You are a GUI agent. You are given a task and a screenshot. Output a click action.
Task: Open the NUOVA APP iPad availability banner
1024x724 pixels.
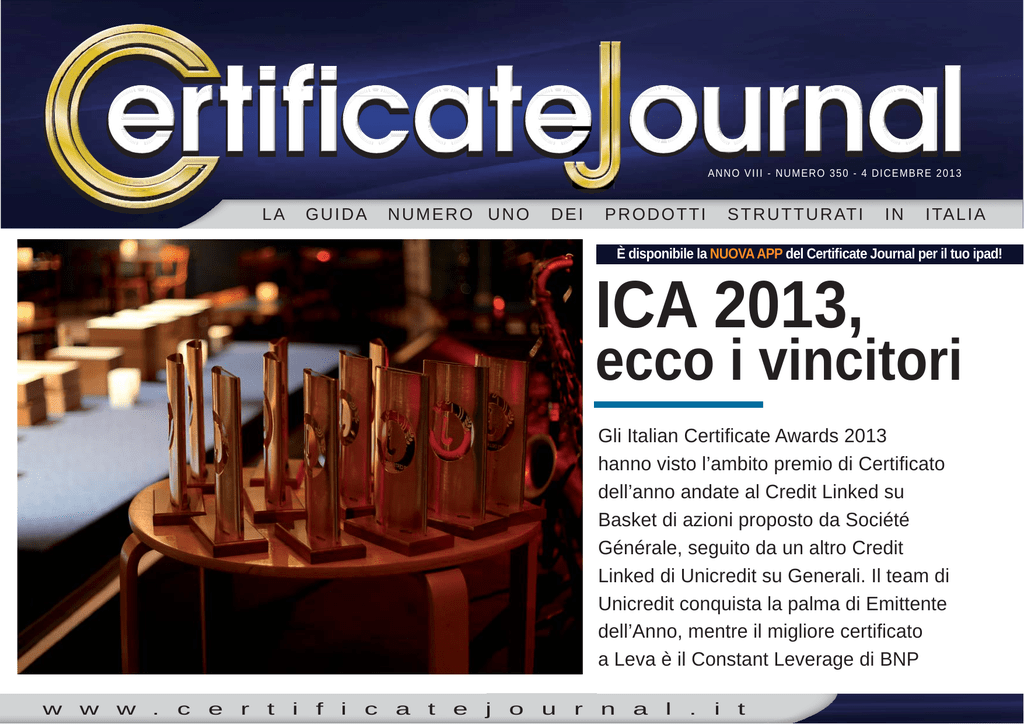pos(809,253)
